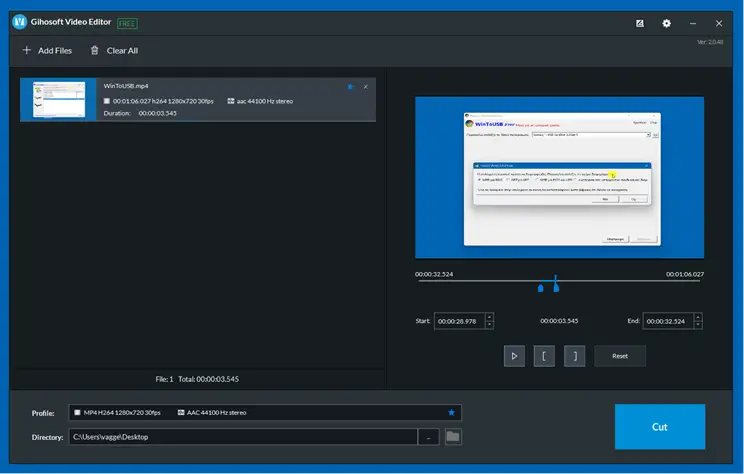Click the Reset button

point(620,356)
